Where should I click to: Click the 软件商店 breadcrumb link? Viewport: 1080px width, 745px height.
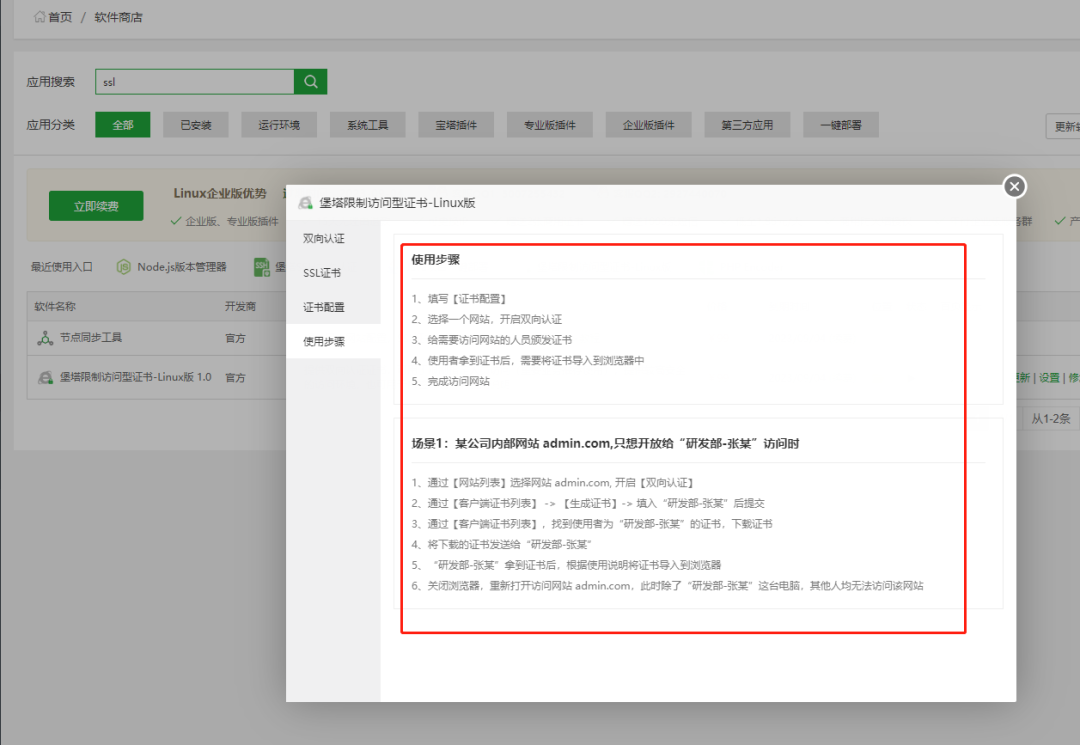click(x=119, y=17)
